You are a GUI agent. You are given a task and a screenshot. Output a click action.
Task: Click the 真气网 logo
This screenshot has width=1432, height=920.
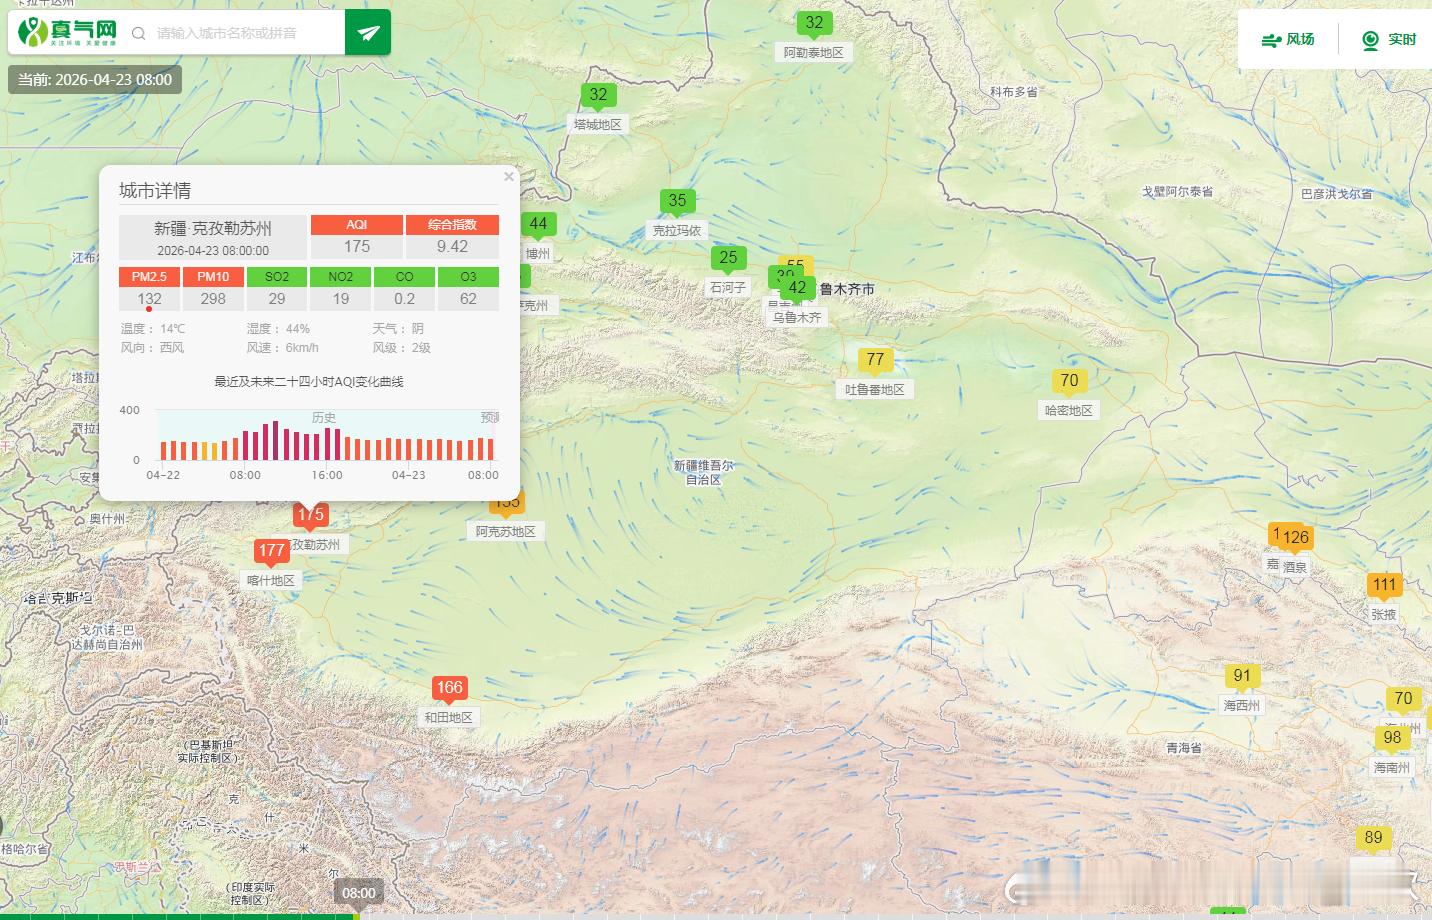tap(68, 32)
